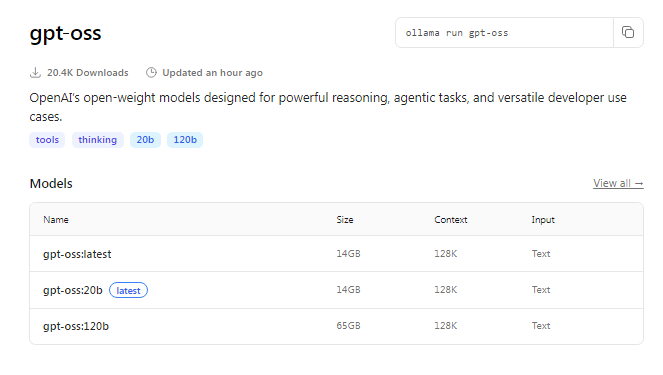
Task: Click the 65GB size of gpt-oss:120b
Action: pyautogui.click(x=348, y=326)
